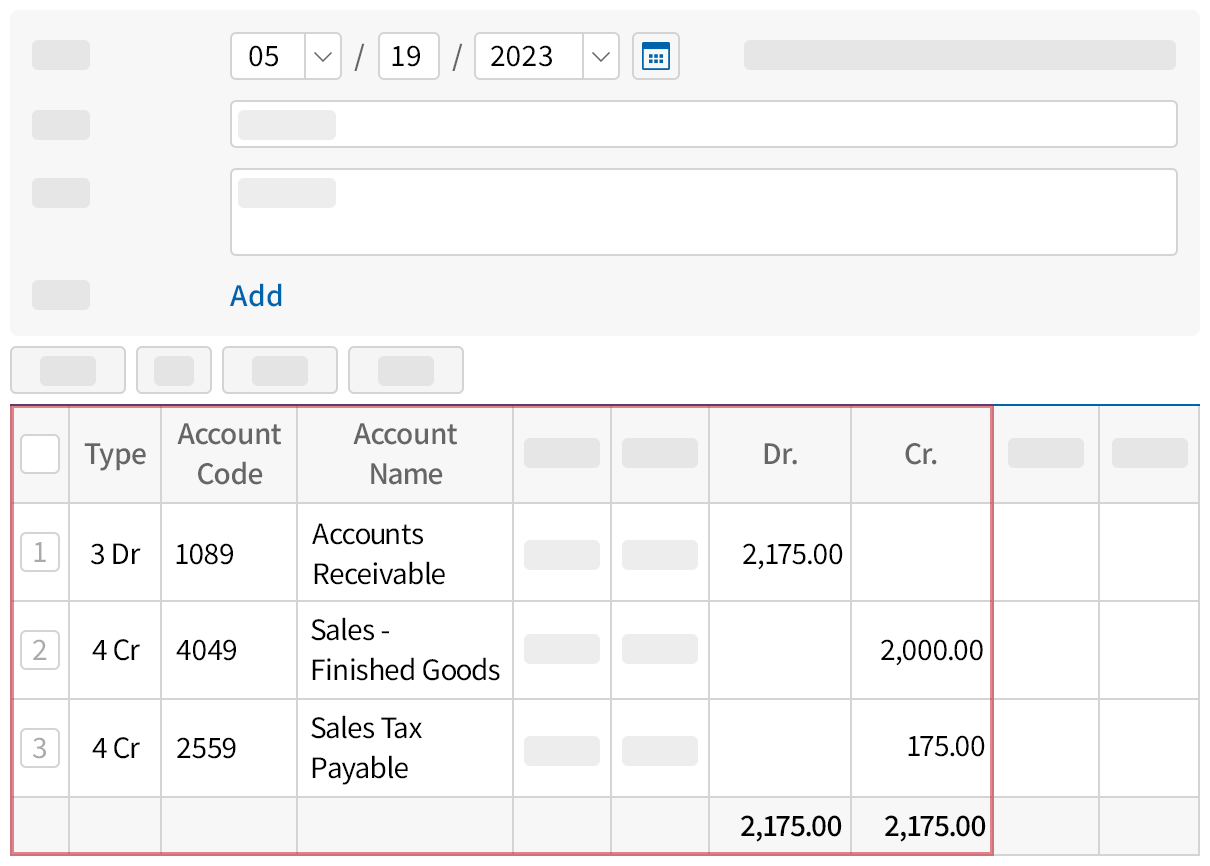Click the 2,000.00 credit amount for Sales

pyautogui.click(x=931, y=651)
